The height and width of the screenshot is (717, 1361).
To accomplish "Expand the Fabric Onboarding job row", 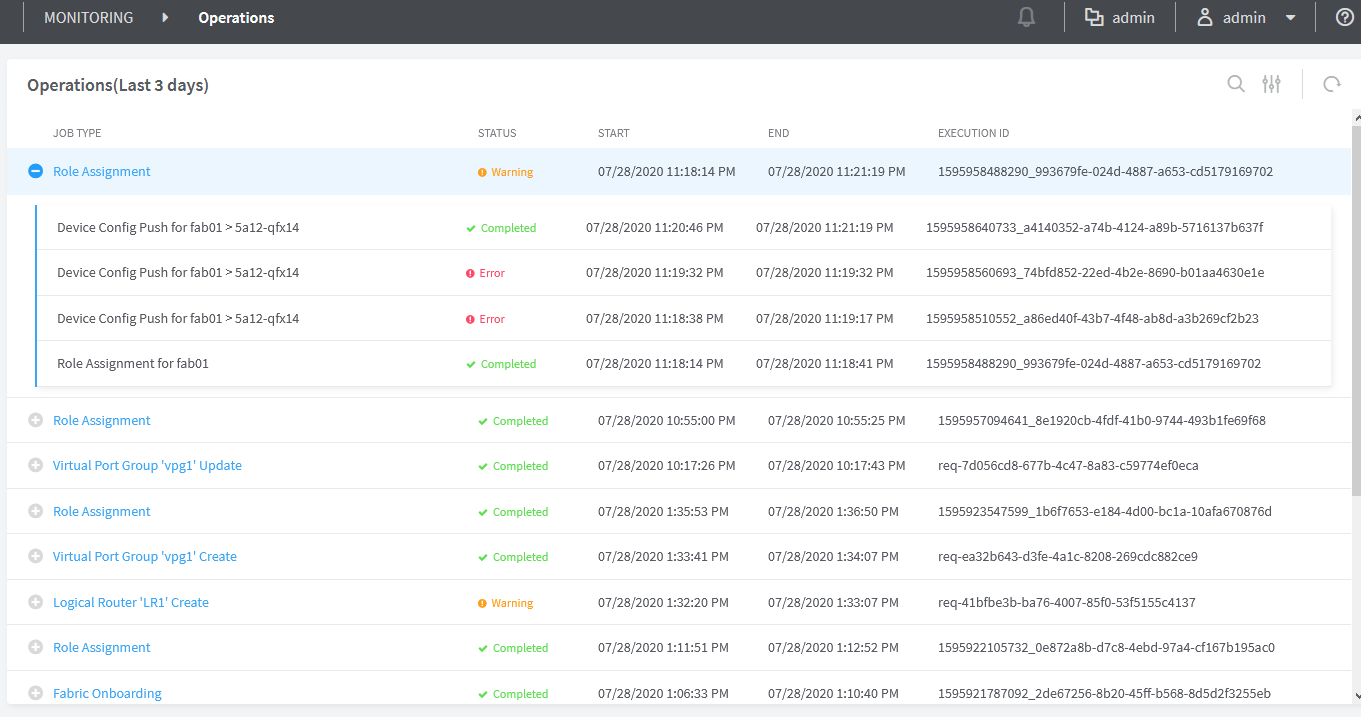I will [35, 693].
